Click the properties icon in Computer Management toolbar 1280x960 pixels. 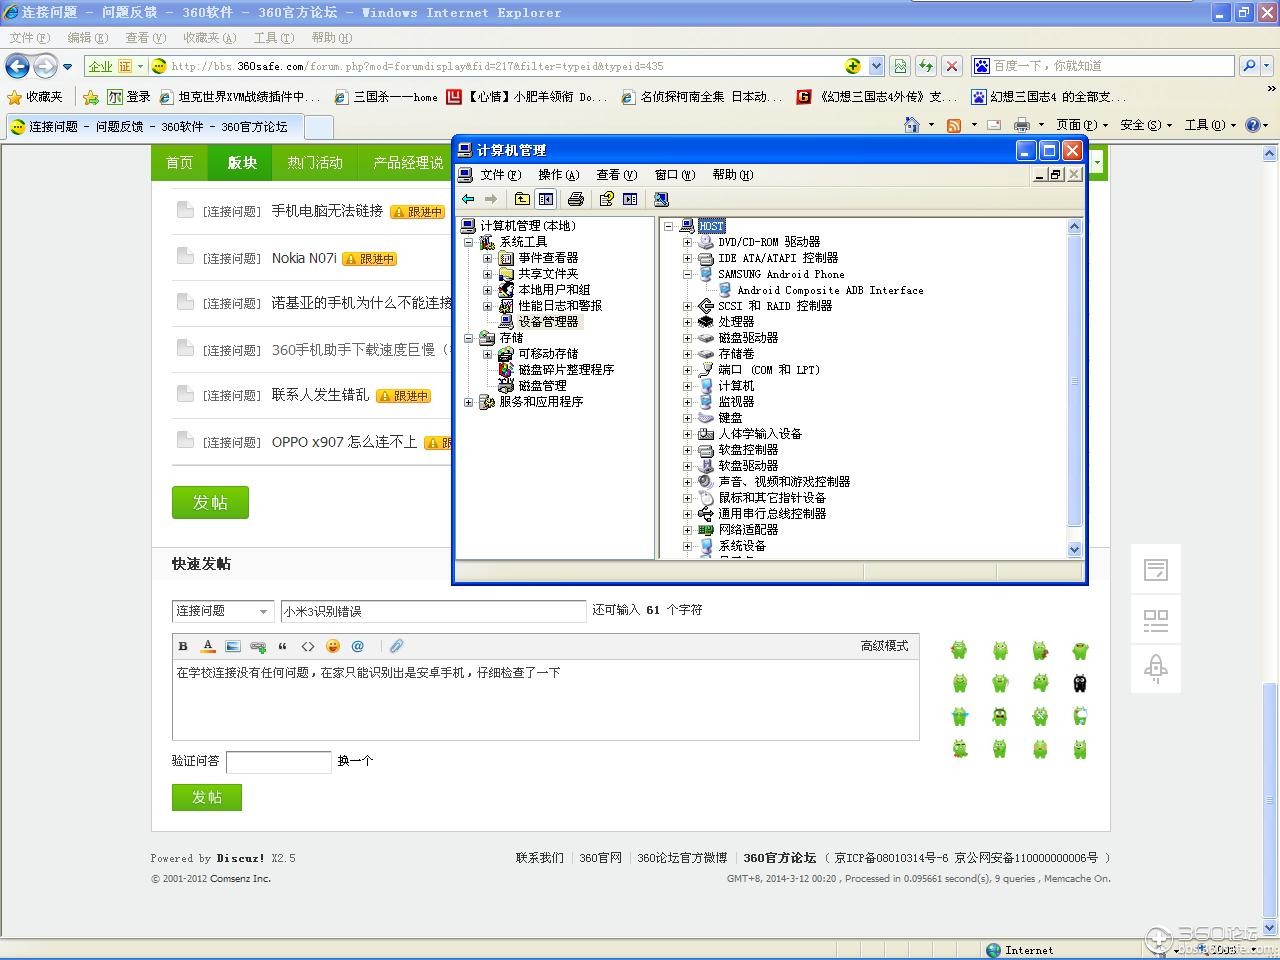606,199
